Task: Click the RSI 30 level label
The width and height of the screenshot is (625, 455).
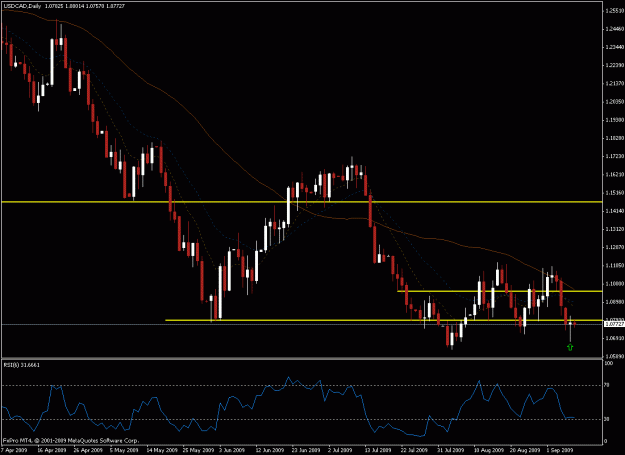Action: (x=607, y=419)
